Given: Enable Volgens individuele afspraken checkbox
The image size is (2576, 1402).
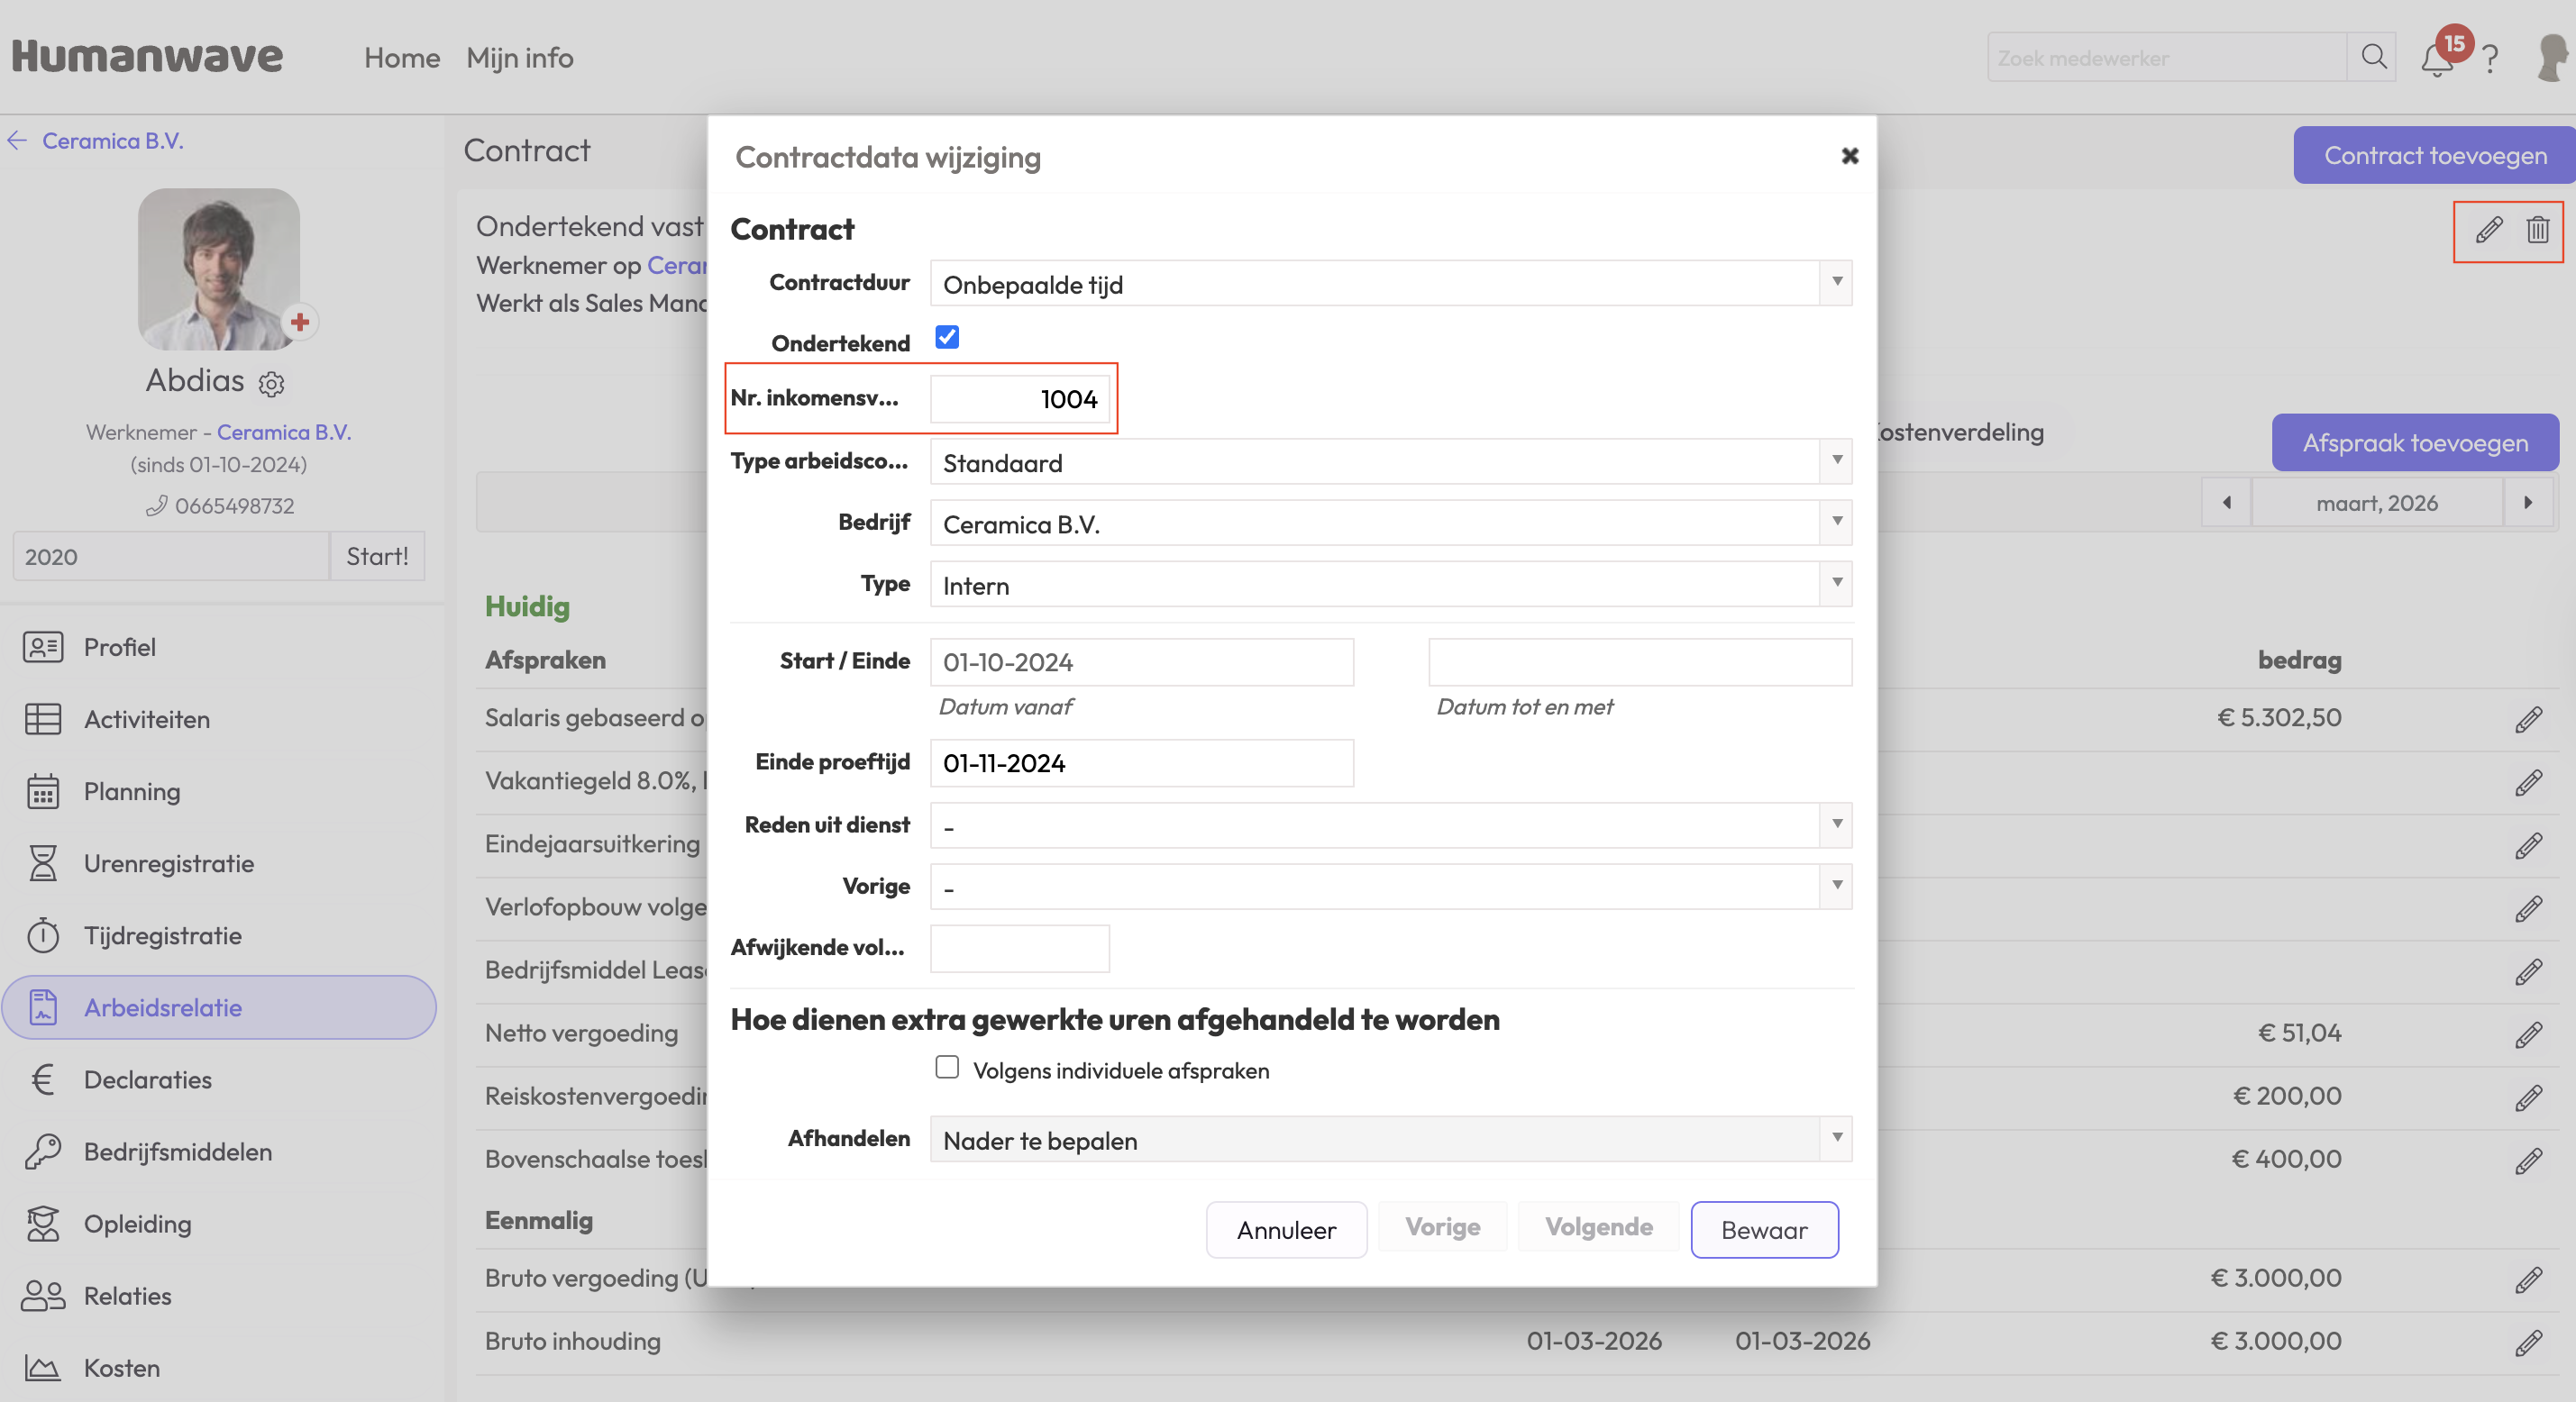Looking at the screenshot, I should 946,1068.
